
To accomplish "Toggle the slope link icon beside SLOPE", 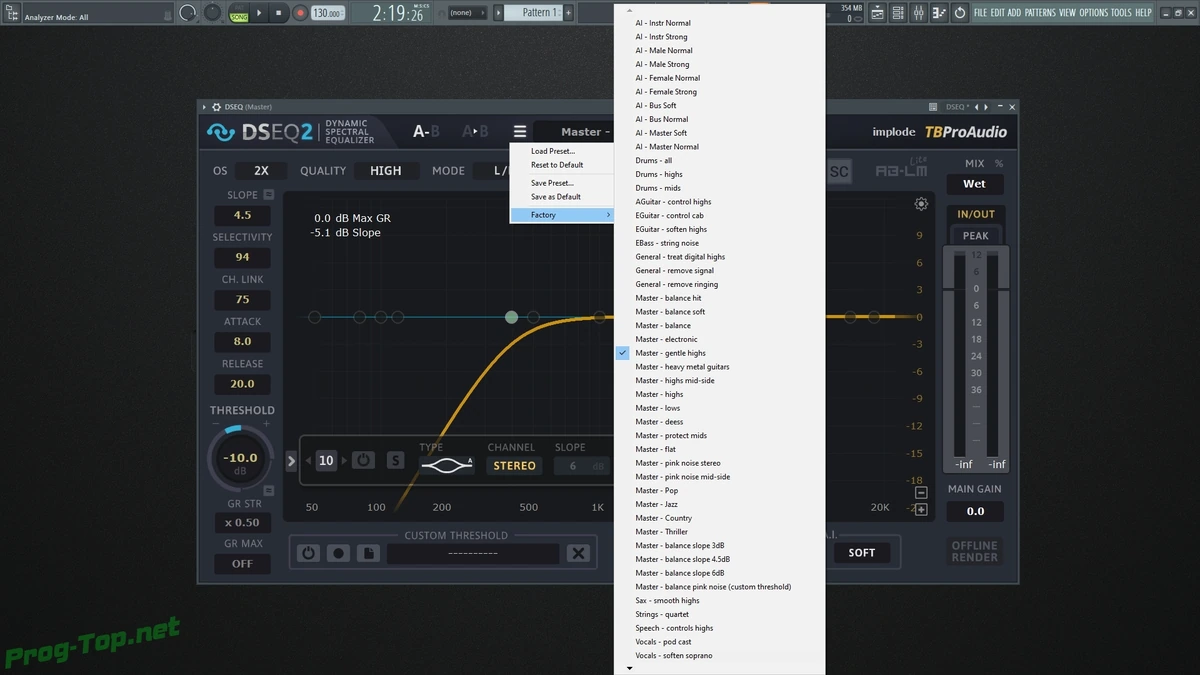I will (268, 195).
